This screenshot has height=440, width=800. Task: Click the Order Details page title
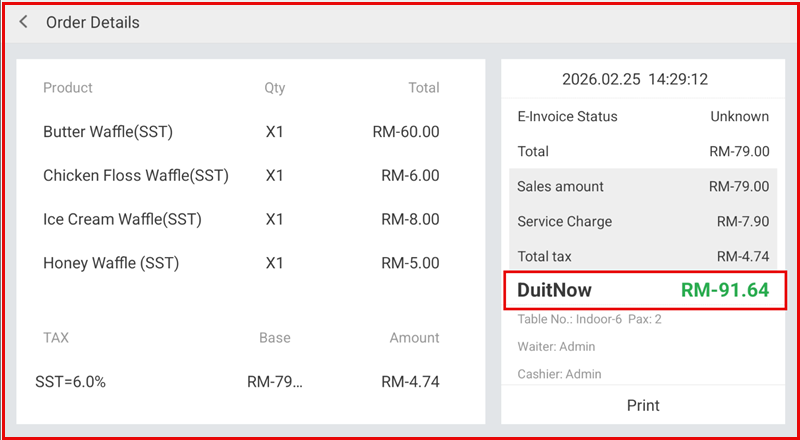93,22
